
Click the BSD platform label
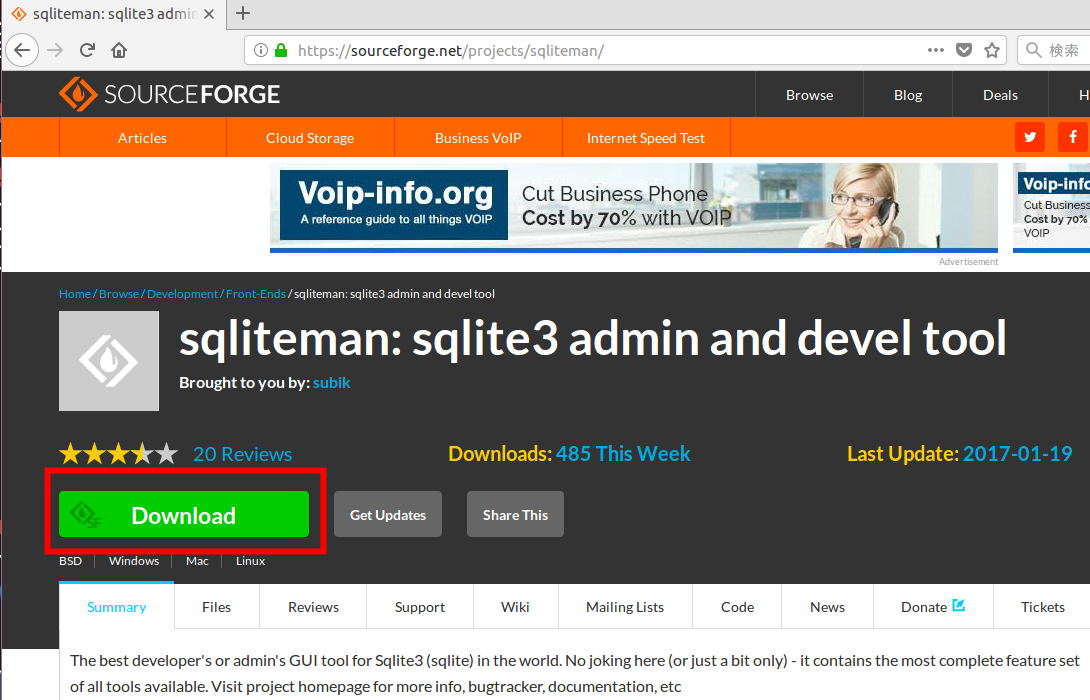70,561
